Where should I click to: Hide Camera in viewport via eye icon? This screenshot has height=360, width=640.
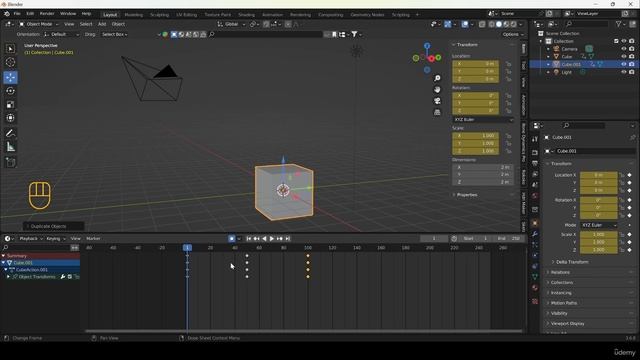tap(624, 49)
